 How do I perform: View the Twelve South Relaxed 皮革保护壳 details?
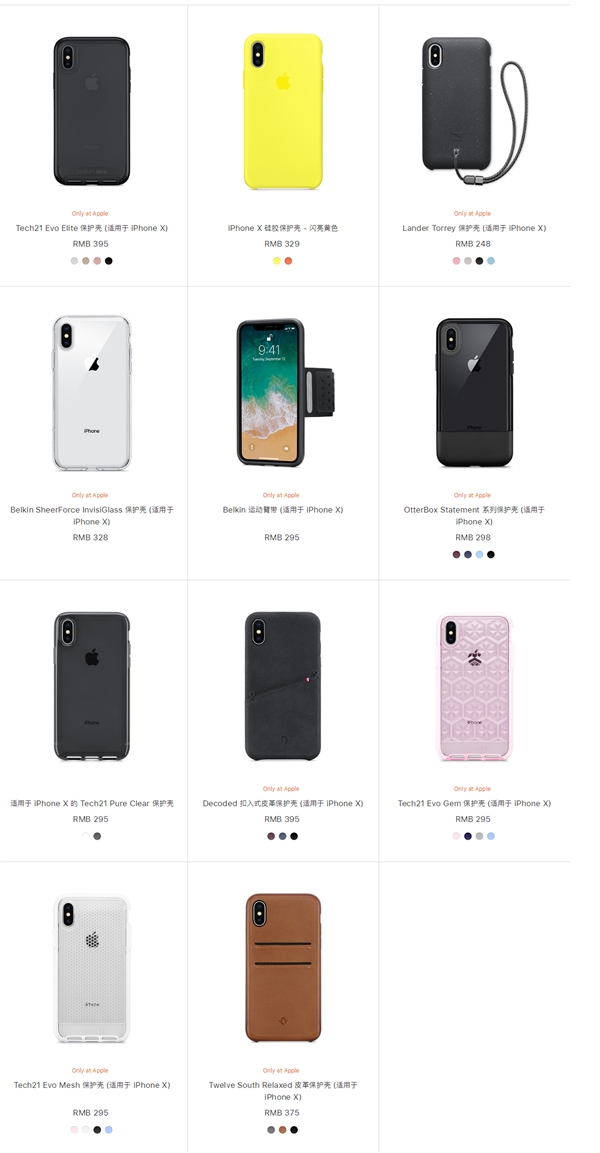point(282,1091)
